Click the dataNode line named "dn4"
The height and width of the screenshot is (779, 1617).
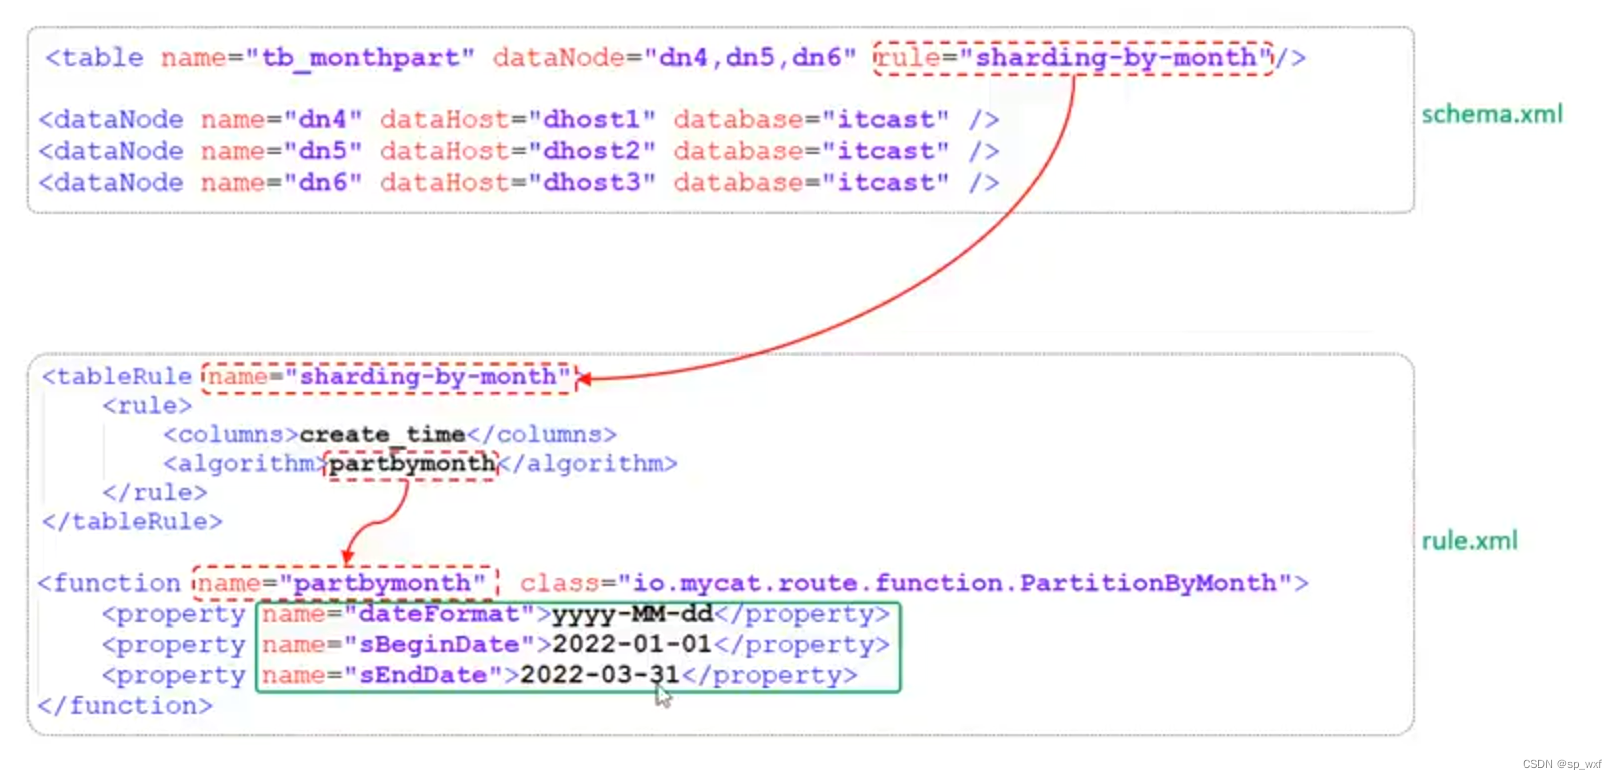518,120
